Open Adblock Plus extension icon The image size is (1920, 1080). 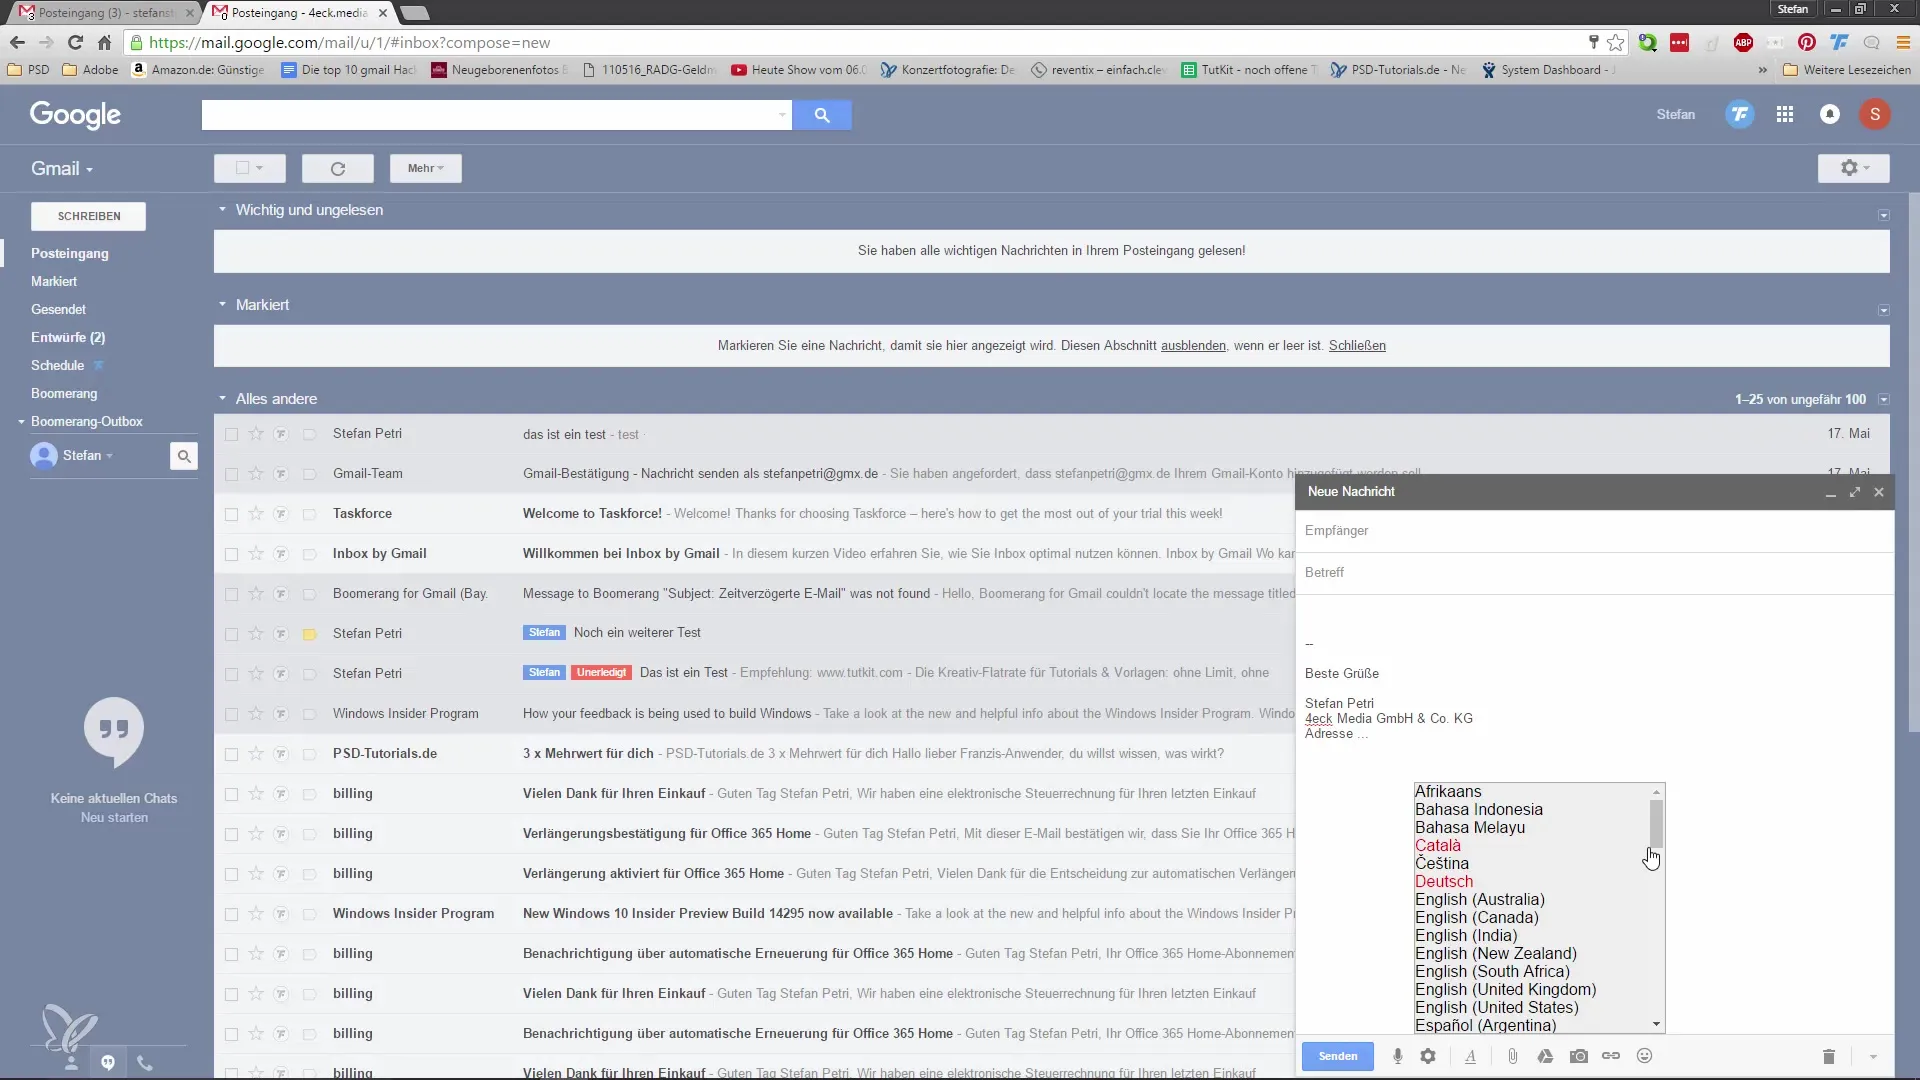(x=1743, y=42)
